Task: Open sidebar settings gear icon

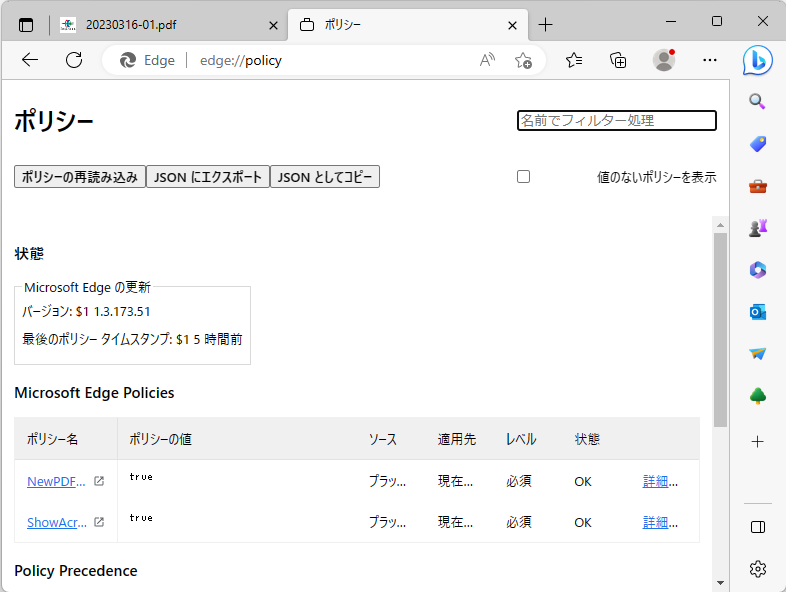Action: coord(757,569)
